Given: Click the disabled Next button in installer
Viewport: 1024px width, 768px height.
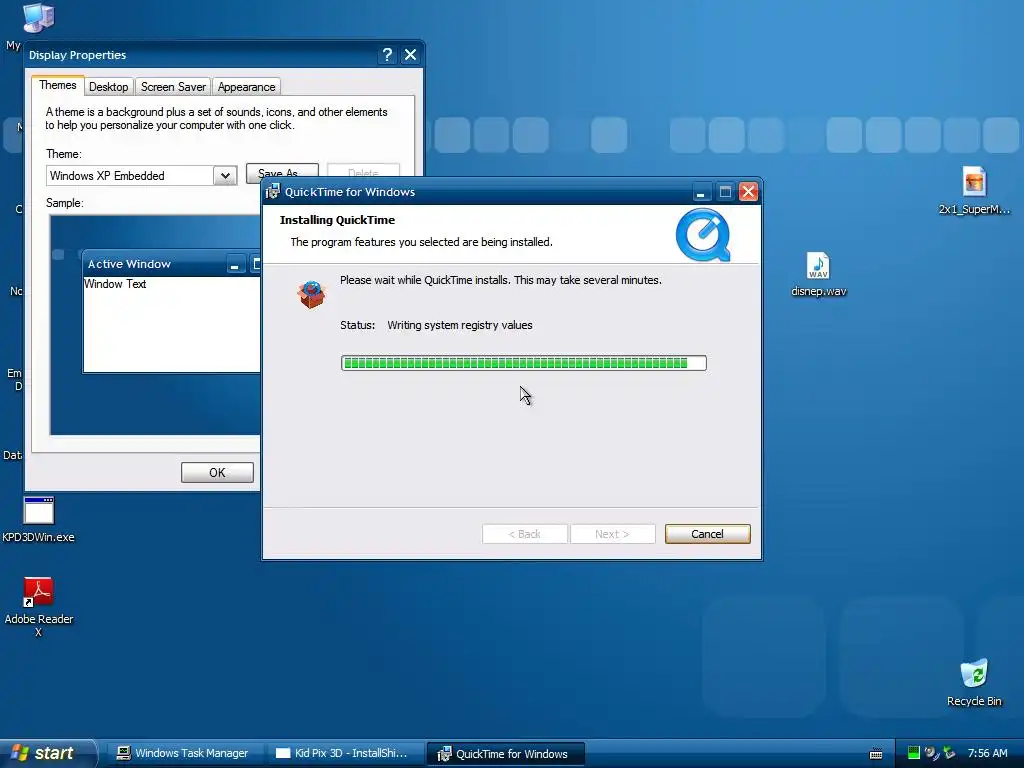Looking at the screenshot, I should pos(612,534).
